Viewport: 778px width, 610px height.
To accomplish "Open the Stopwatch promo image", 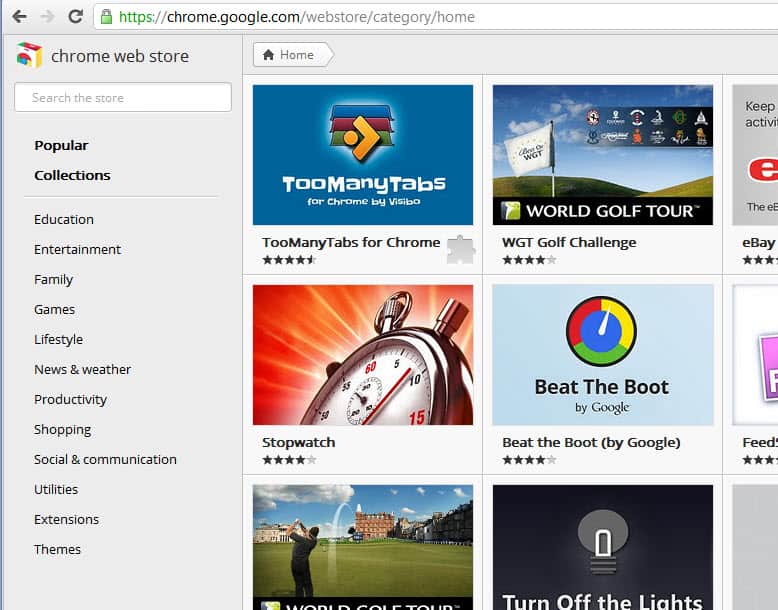I will (x=363, y=355).
